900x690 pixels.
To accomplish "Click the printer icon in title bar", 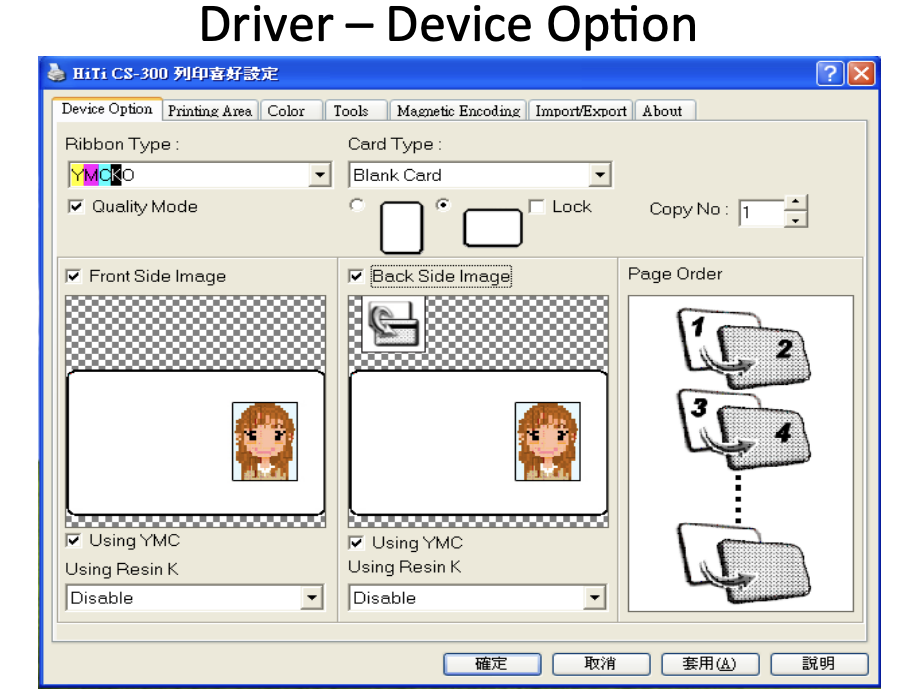I will (56, 73).
